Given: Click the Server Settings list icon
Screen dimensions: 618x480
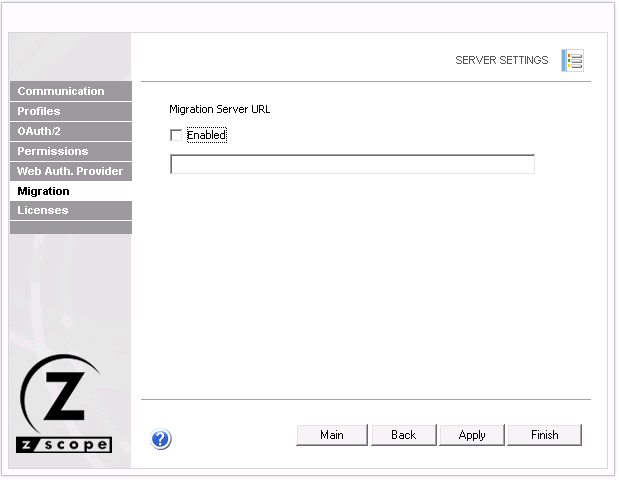Looking at the screenshot, I should [572, 60].
